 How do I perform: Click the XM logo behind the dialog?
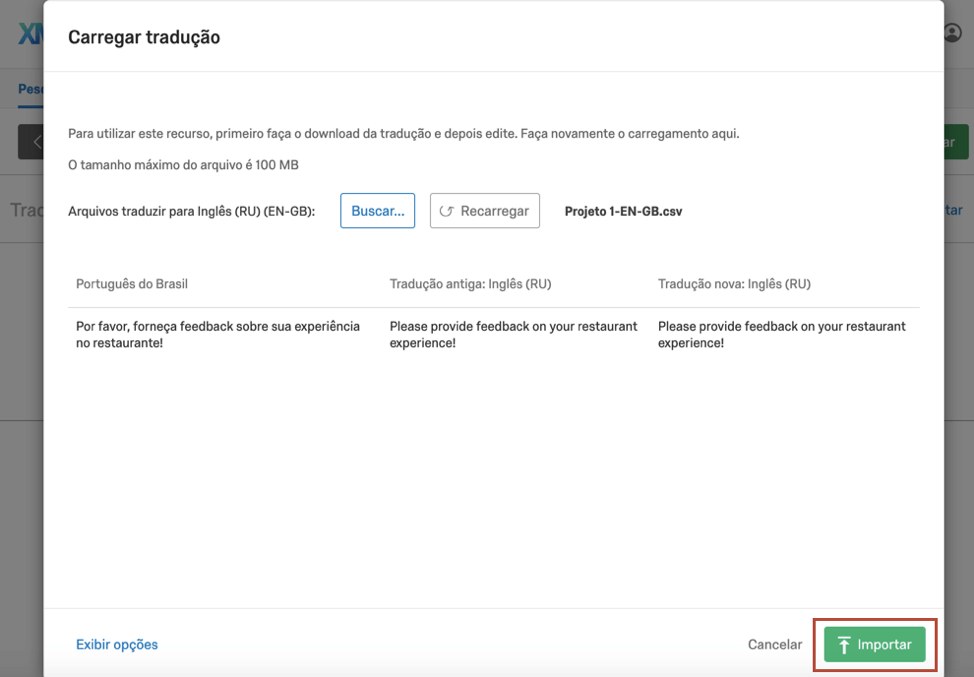tap(30, 33)
